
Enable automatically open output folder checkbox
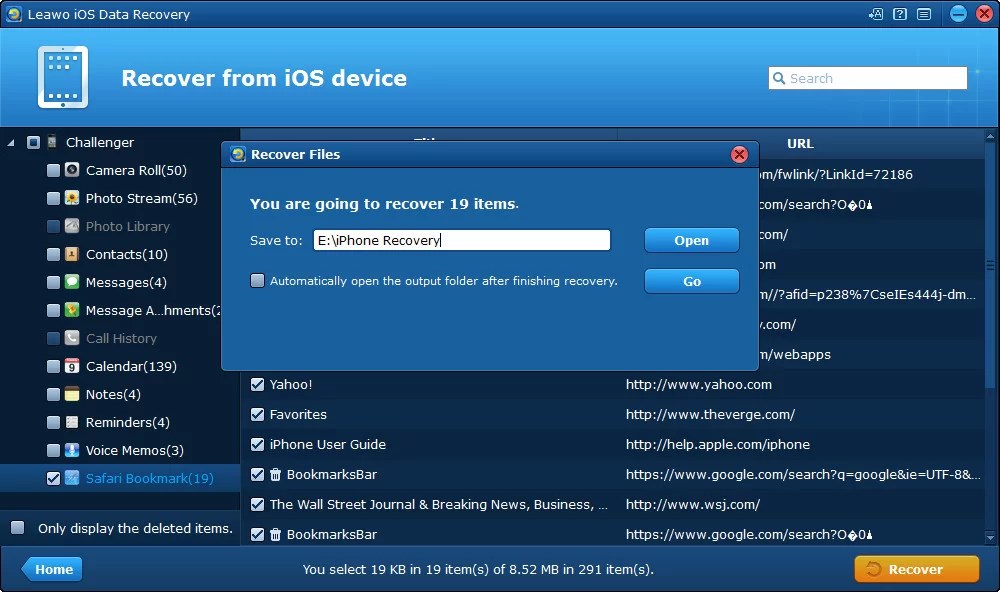pos(257,281)
